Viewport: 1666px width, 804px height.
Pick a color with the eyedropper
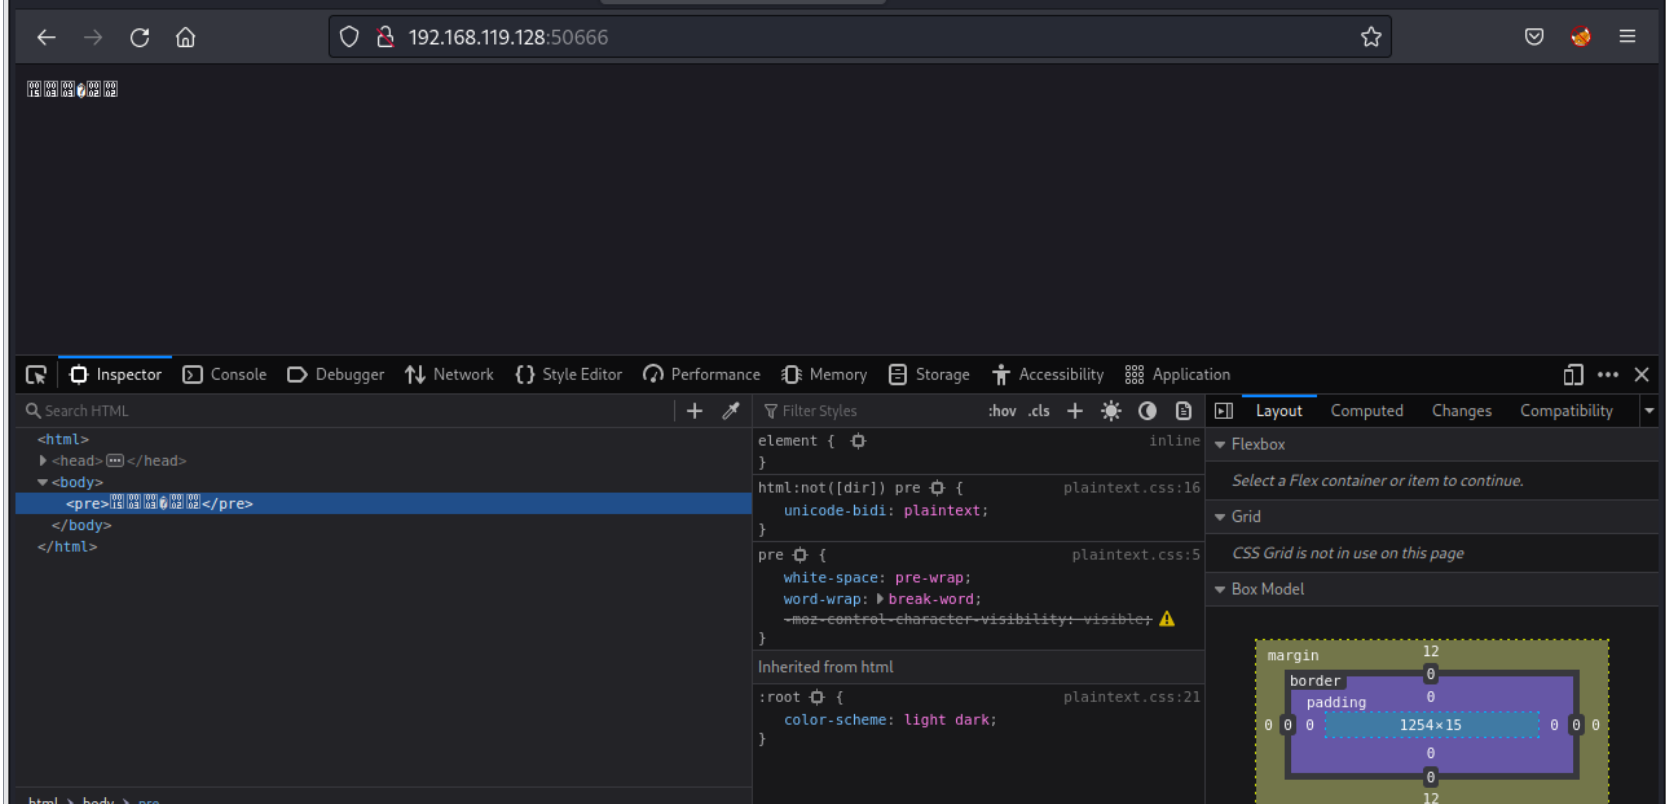pyautogui.click(x=731, y=411)
